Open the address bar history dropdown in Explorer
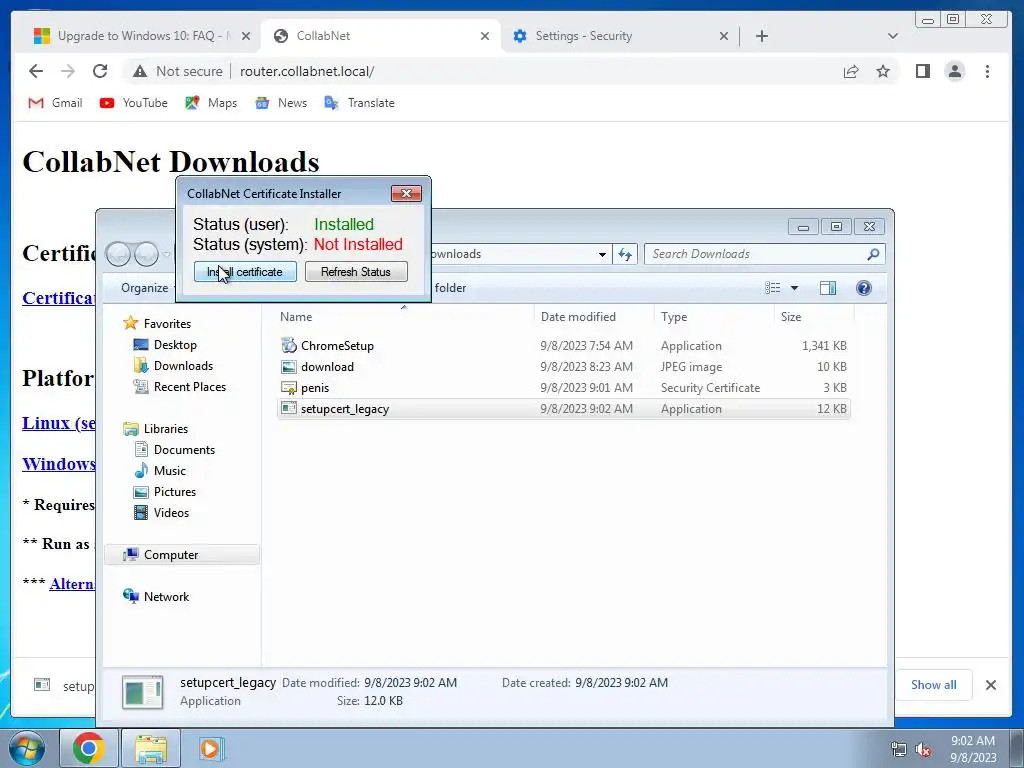 [602, 254]
